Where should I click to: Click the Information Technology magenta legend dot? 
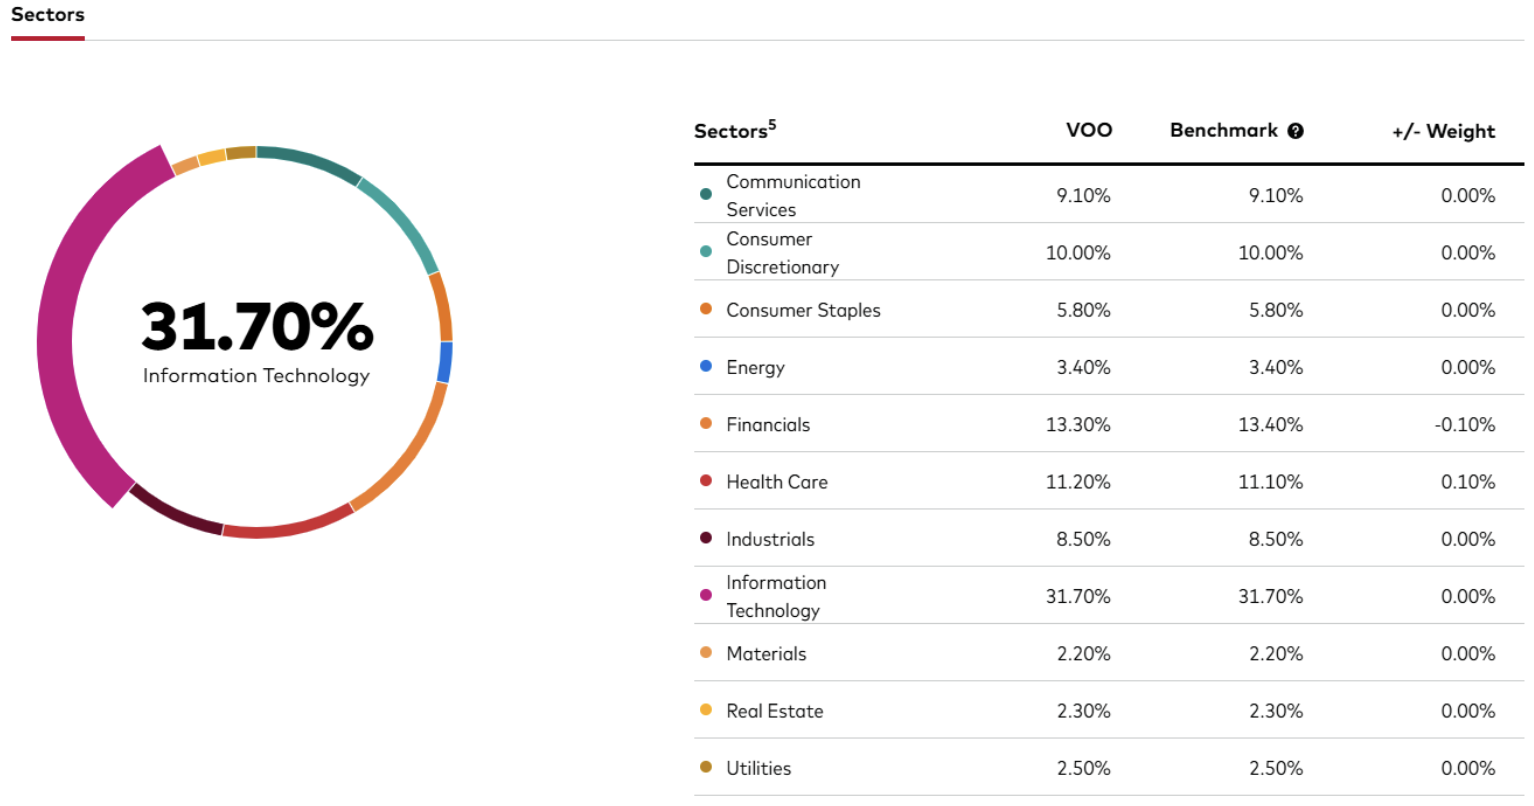(706, 595)
